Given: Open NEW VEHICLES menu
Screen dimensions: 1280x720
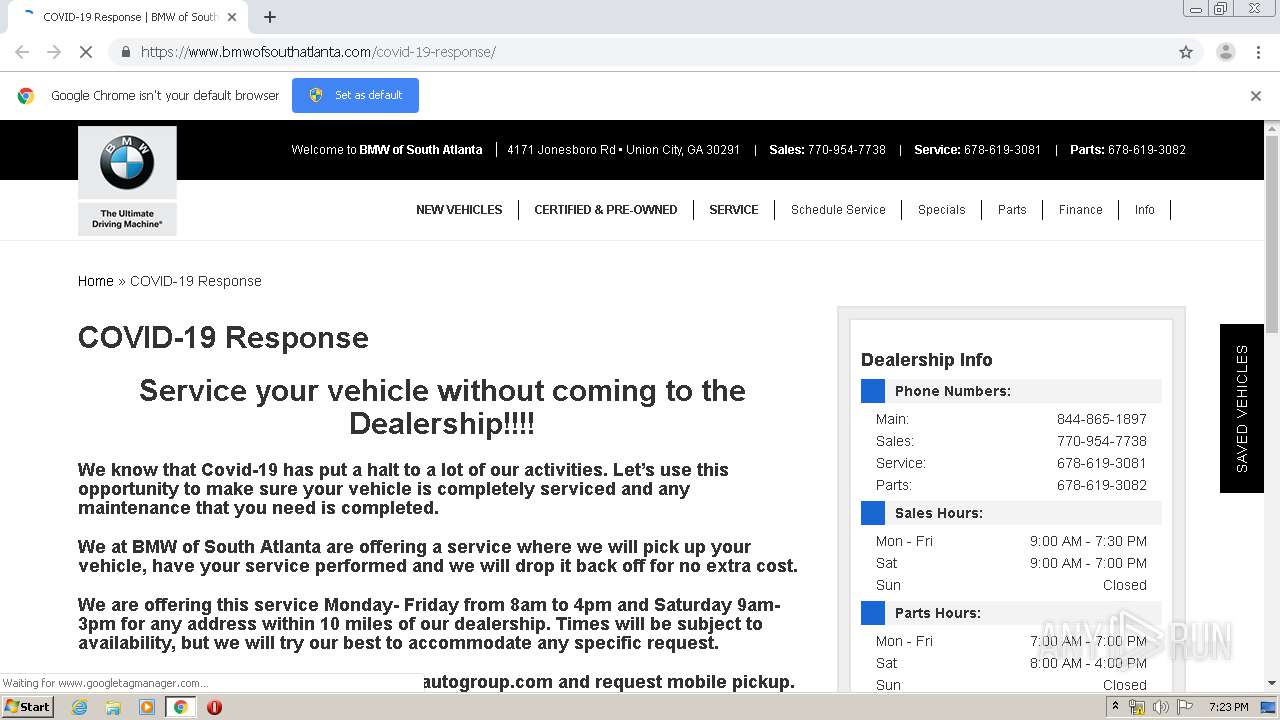Looking at the screenshot, I should click(x=459, y=210).
